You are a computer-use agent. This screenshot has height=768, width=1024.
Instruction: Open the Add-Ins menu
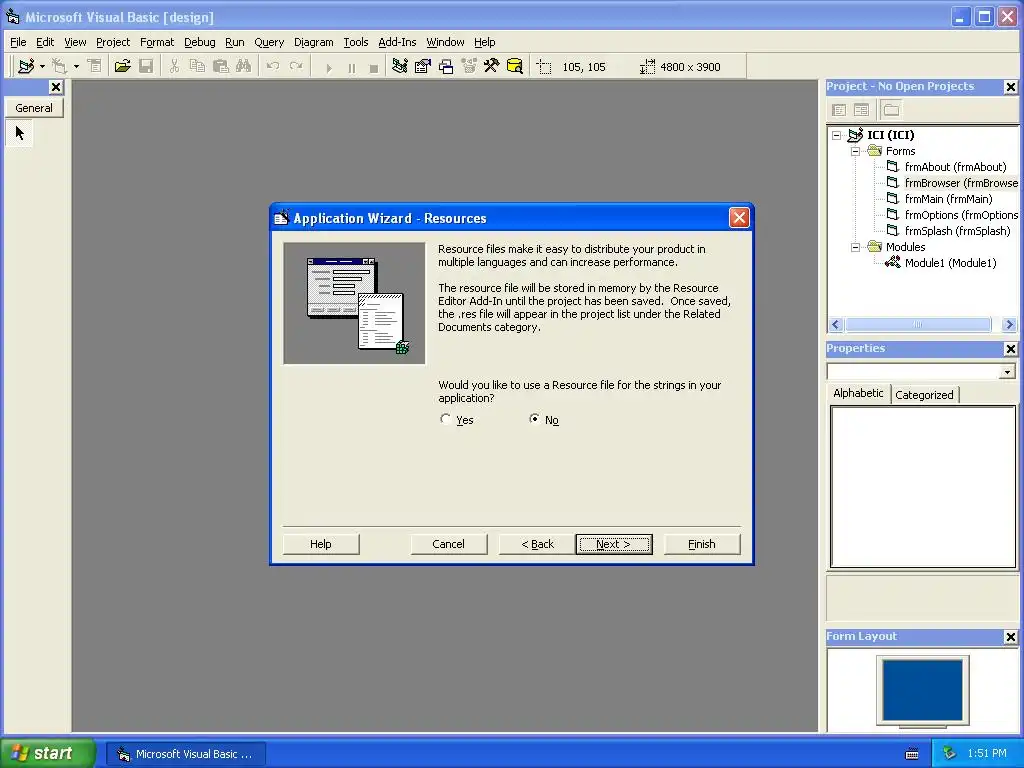(396, 42)
